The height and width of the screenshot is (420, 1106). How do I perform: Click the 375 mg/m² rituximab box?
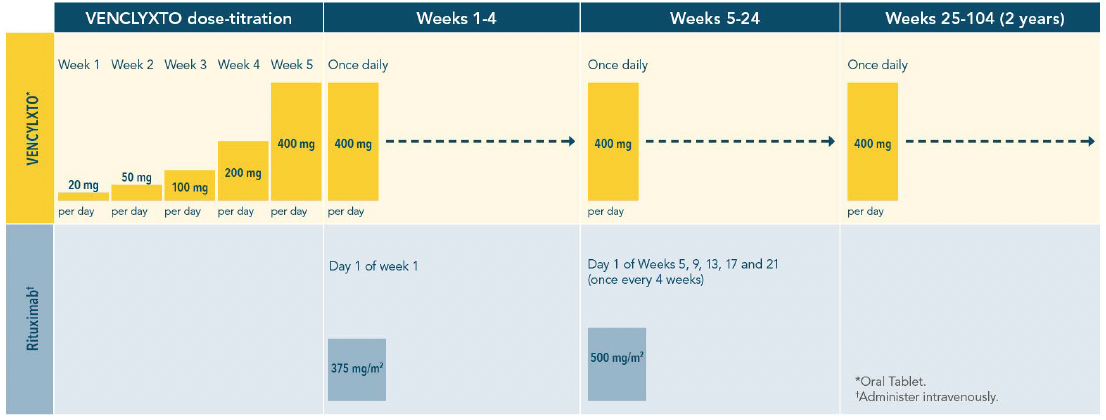357,370
